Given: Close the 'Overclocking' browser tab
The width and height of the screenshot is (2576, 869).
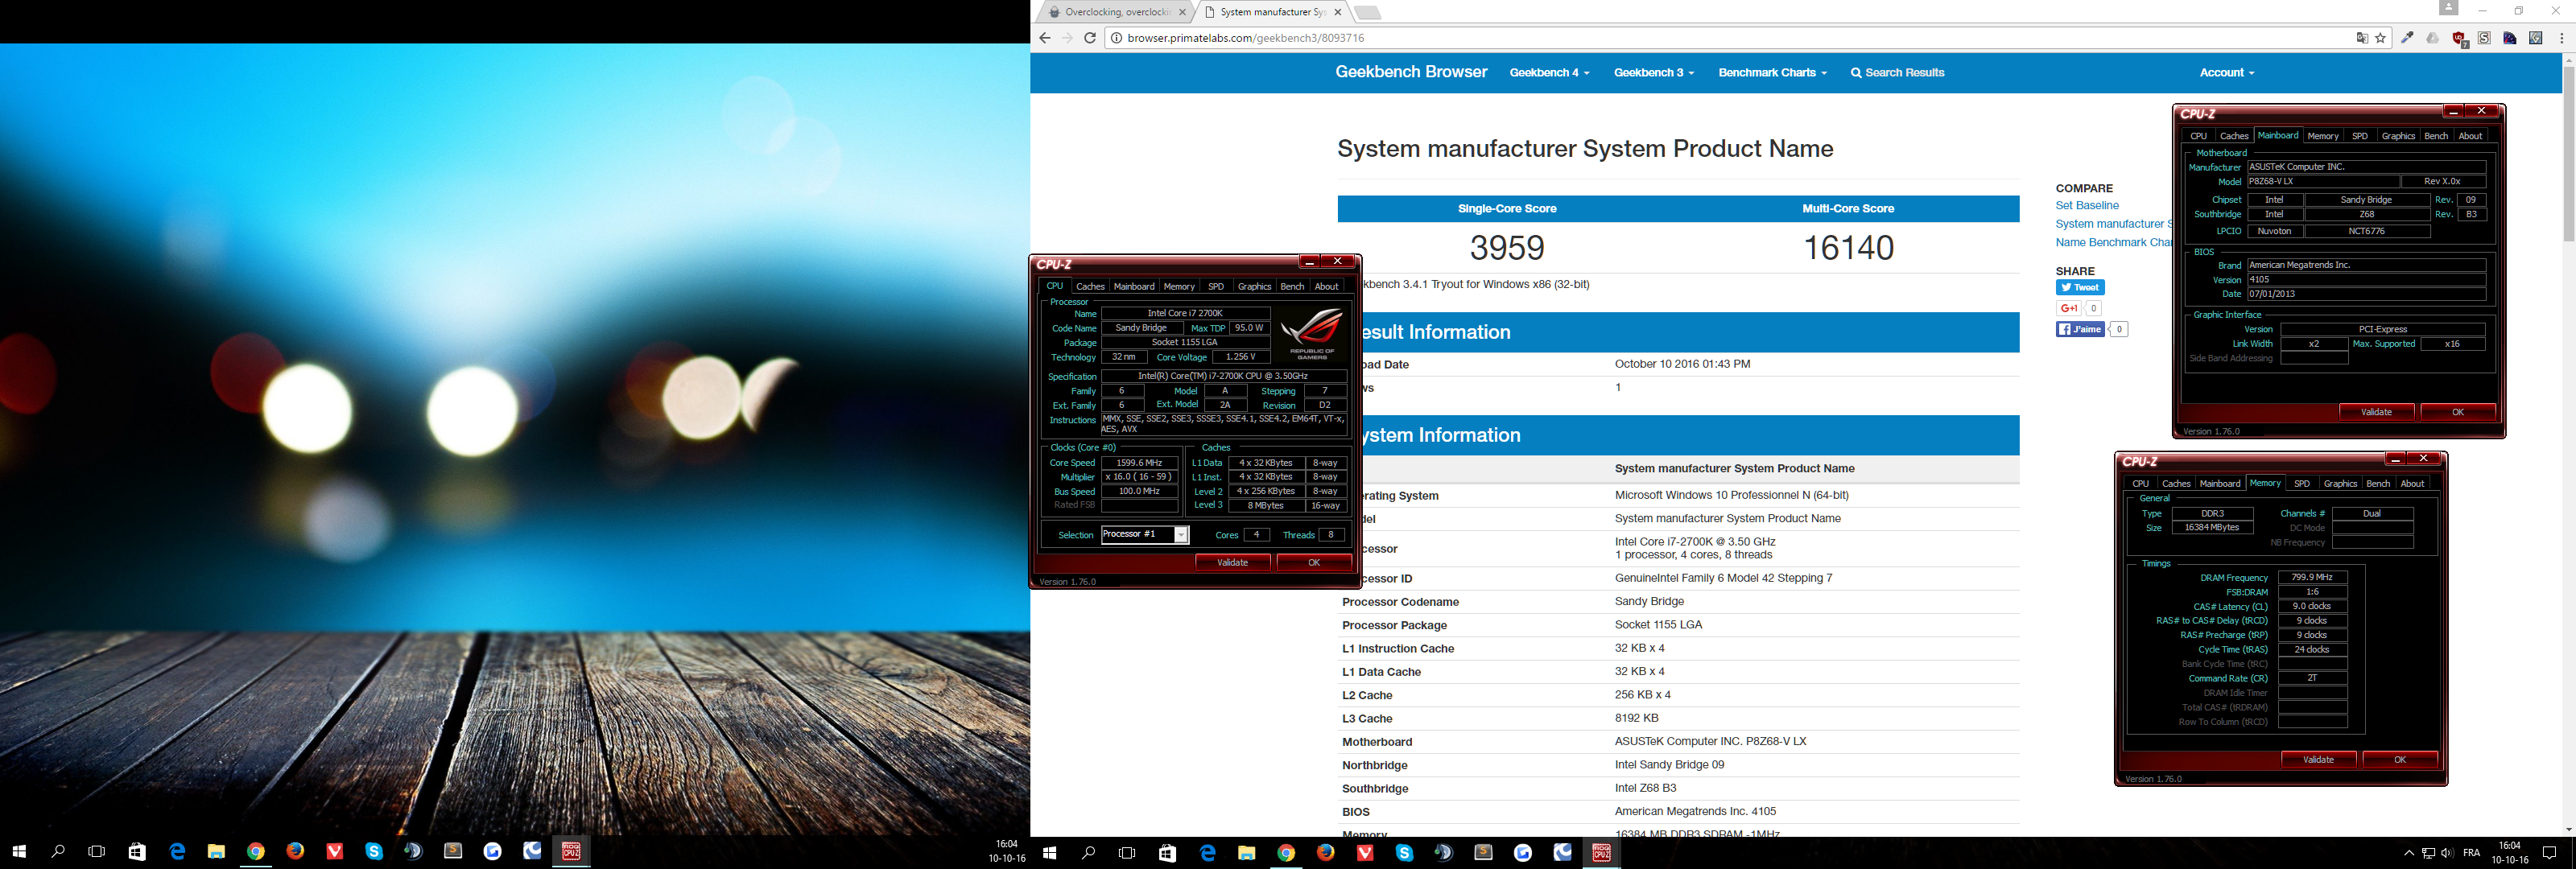Looking at the screenshot, I should pos(1182,12).
